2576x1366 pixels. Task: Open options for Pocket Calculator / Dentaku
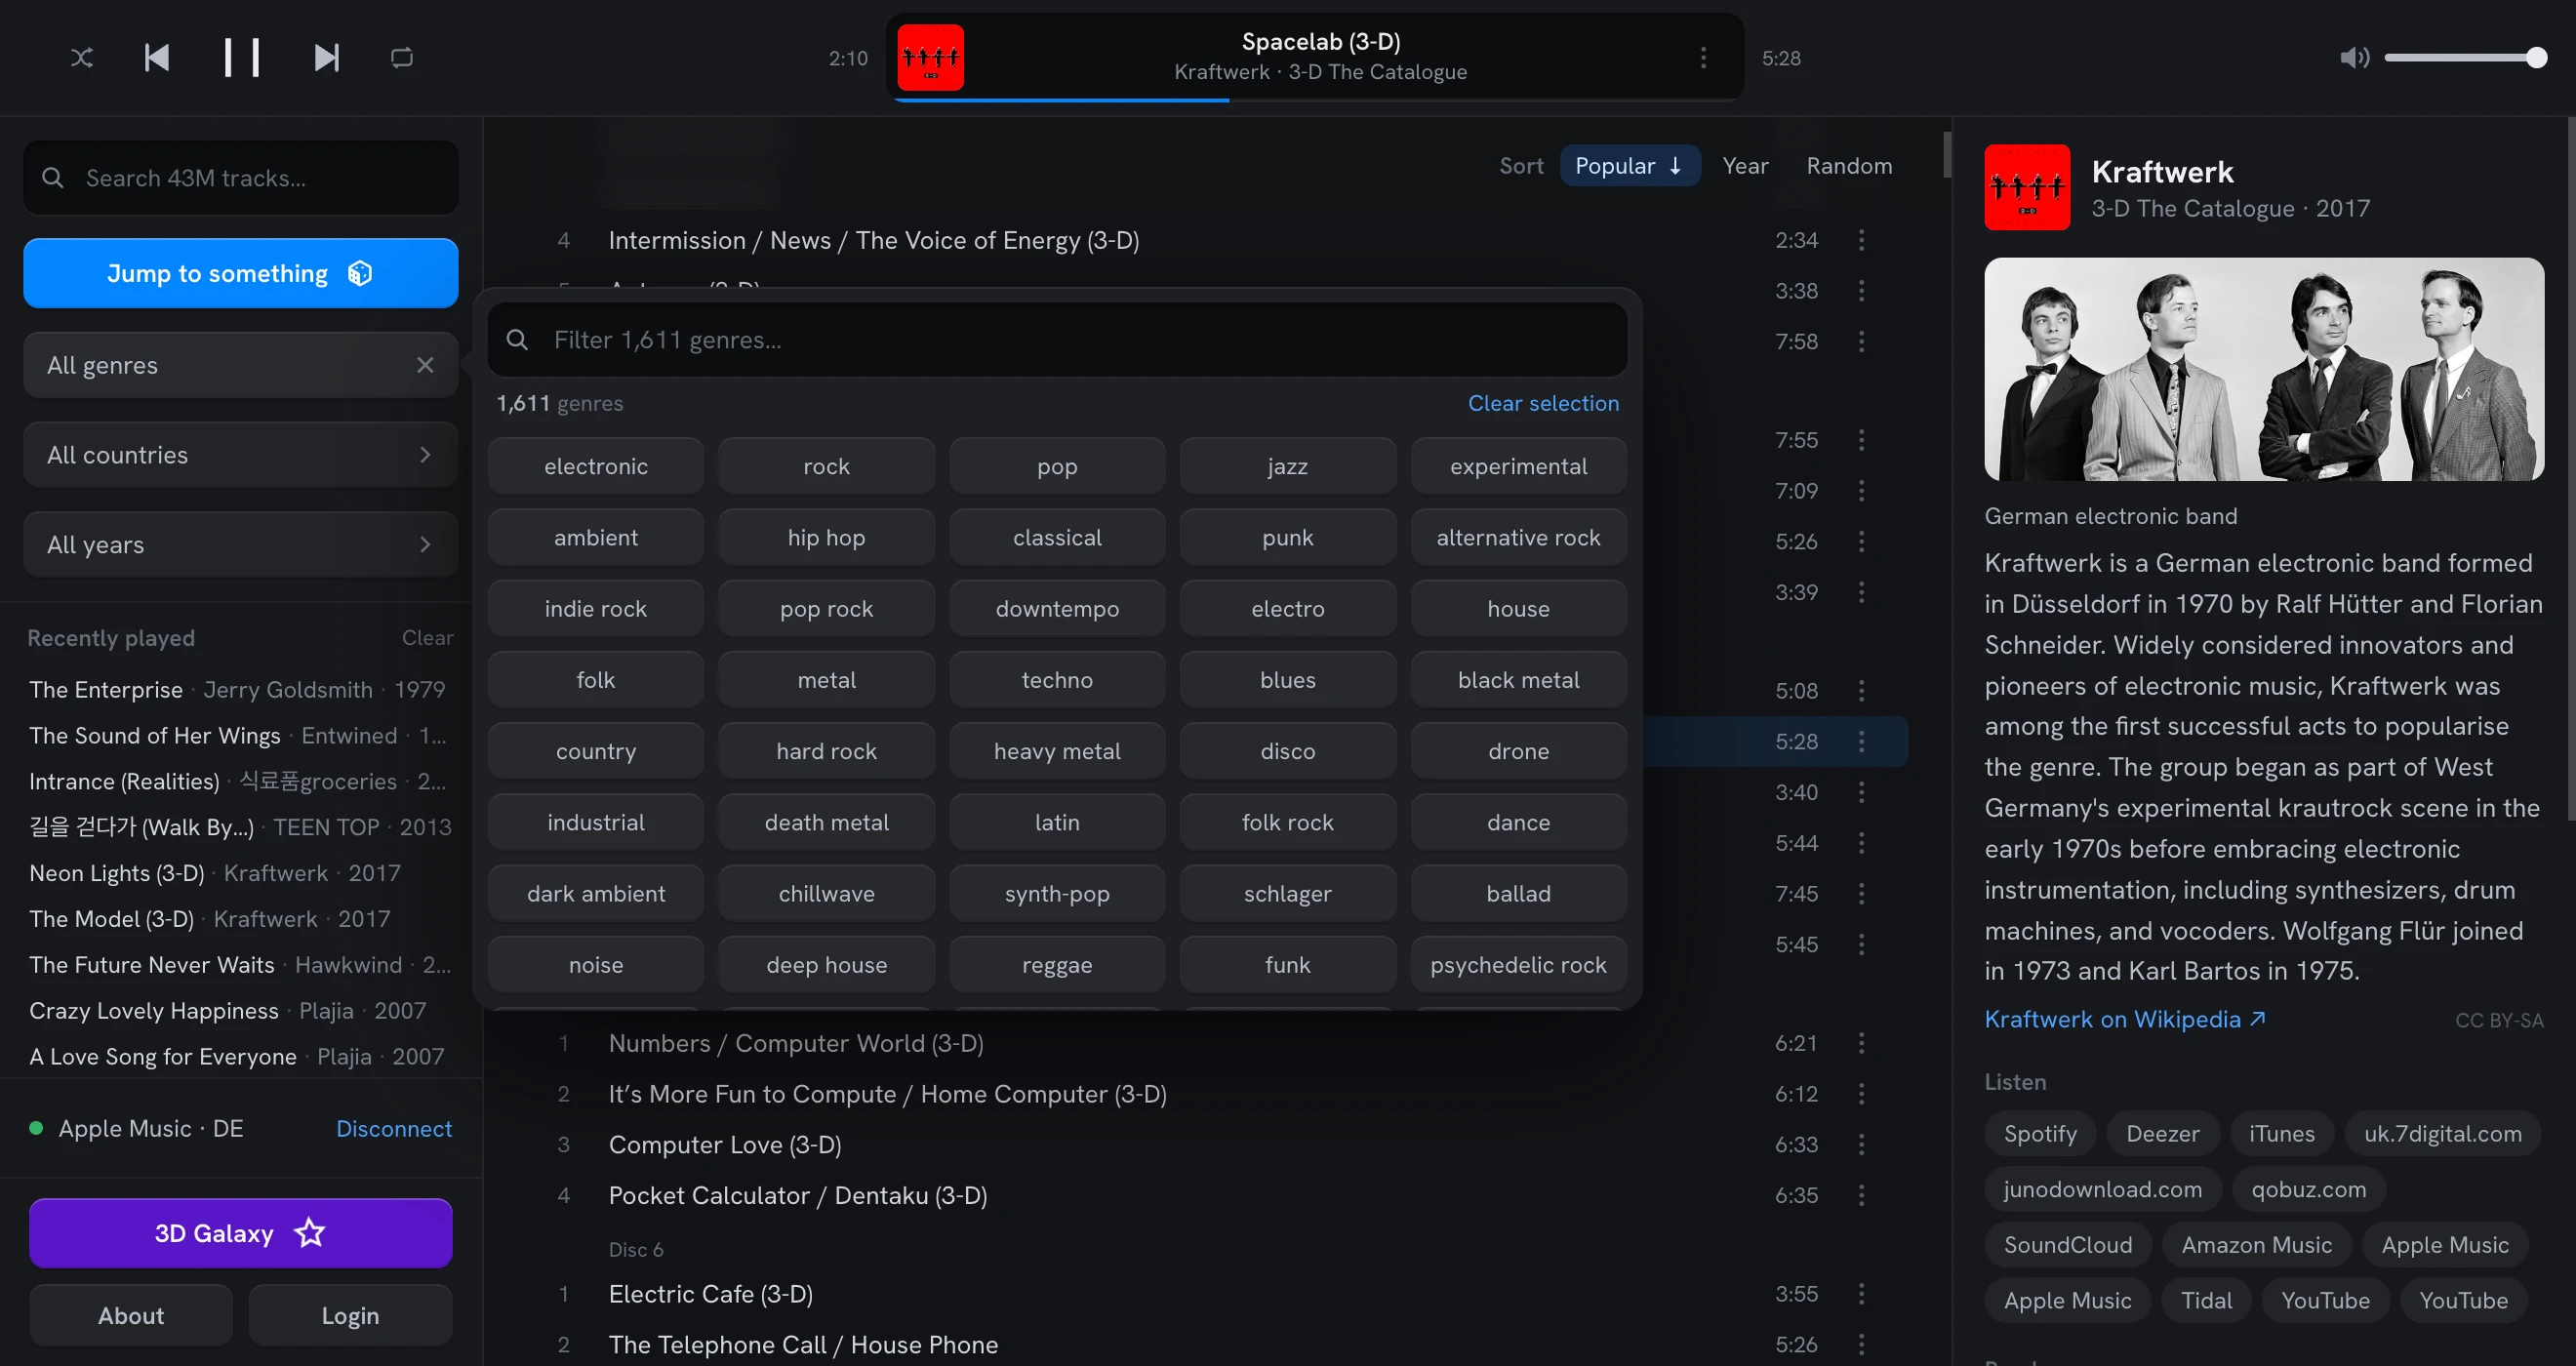click(x=1861, y=1195)
